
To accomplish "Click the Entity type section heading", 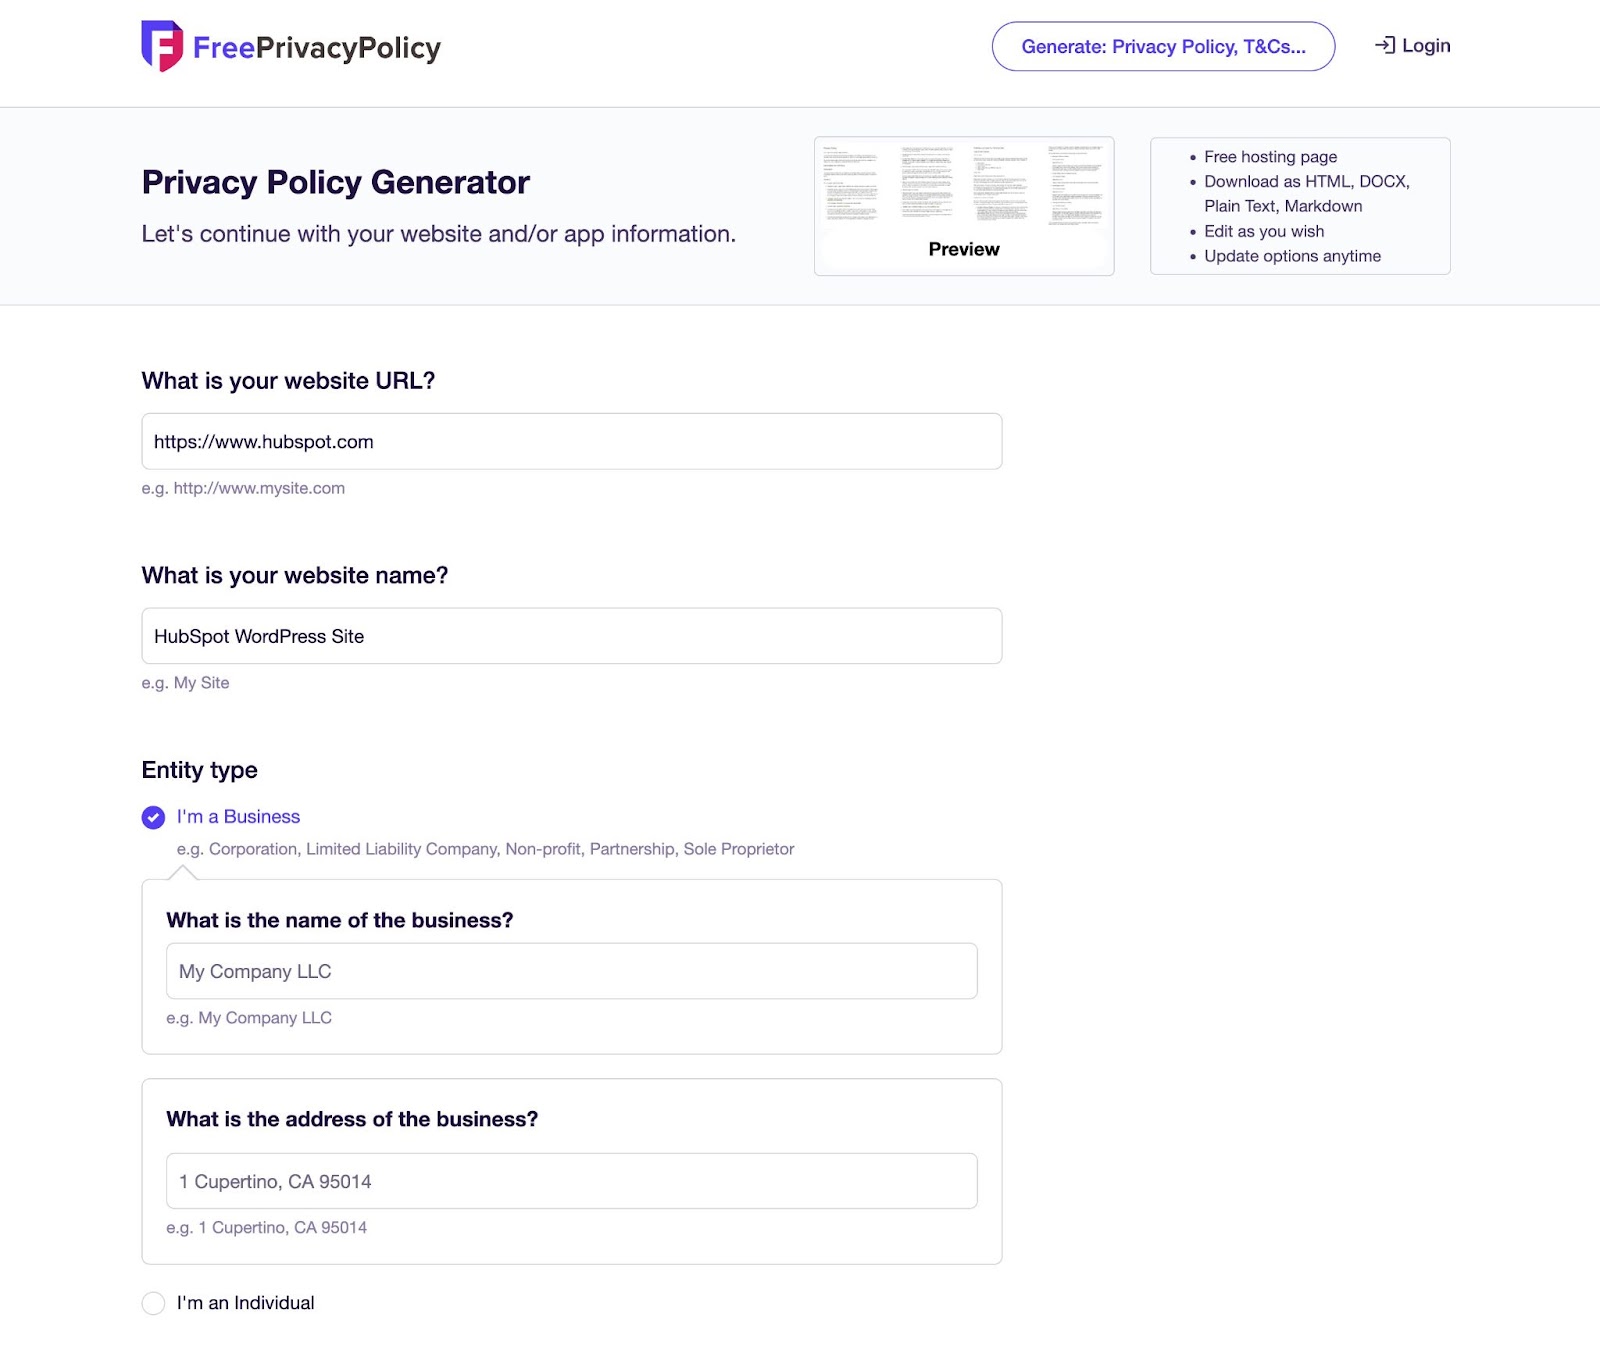I will tap(200, 770).
